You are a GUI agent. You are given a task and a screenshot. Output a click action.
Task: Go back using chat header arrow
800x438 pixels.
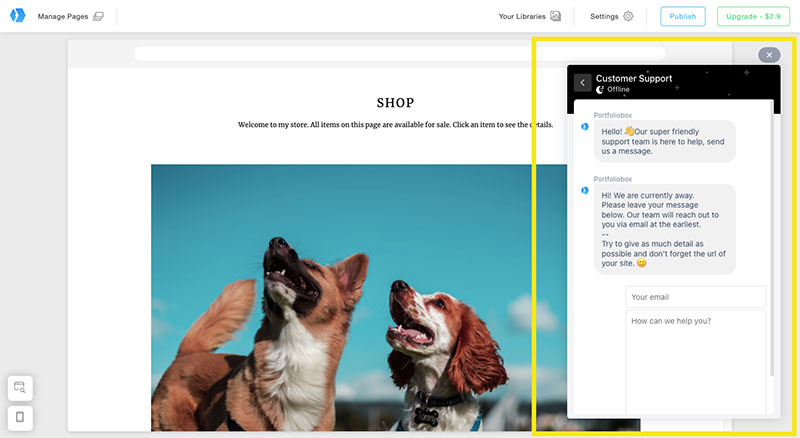point(583,82)
